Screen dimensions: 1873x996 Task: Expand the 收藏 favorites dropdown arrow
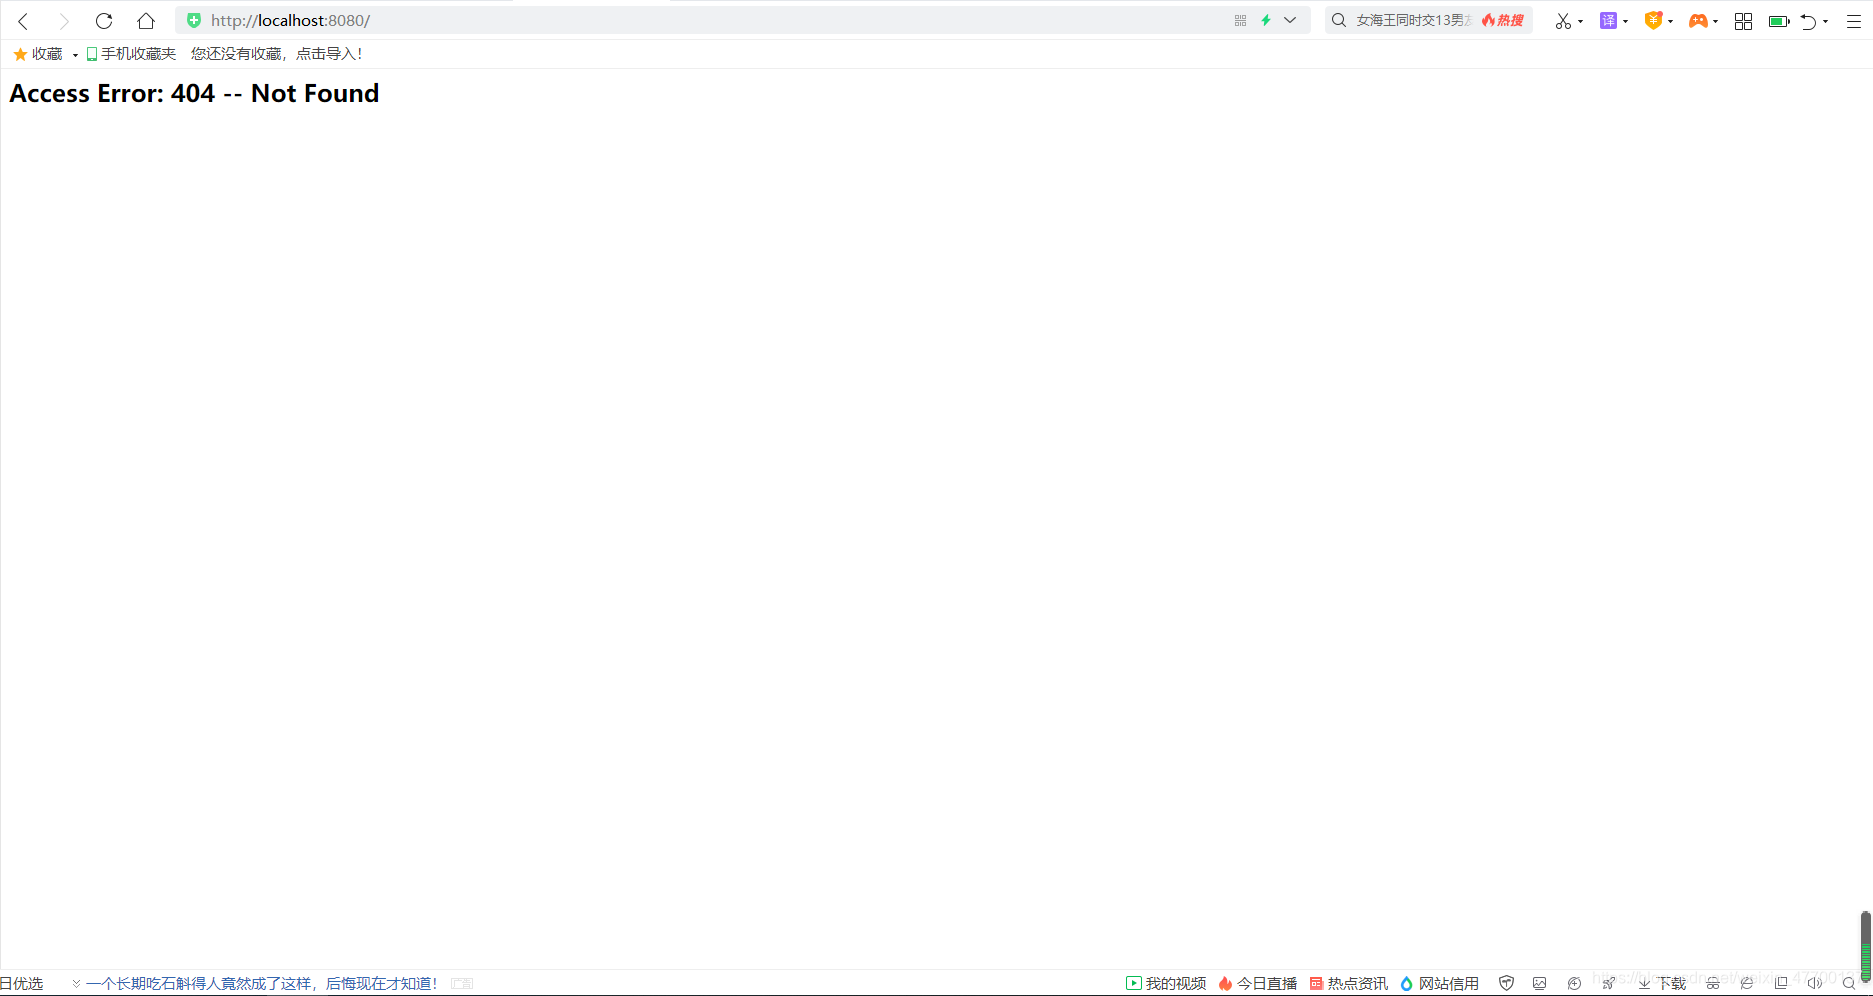coord(75,55)
